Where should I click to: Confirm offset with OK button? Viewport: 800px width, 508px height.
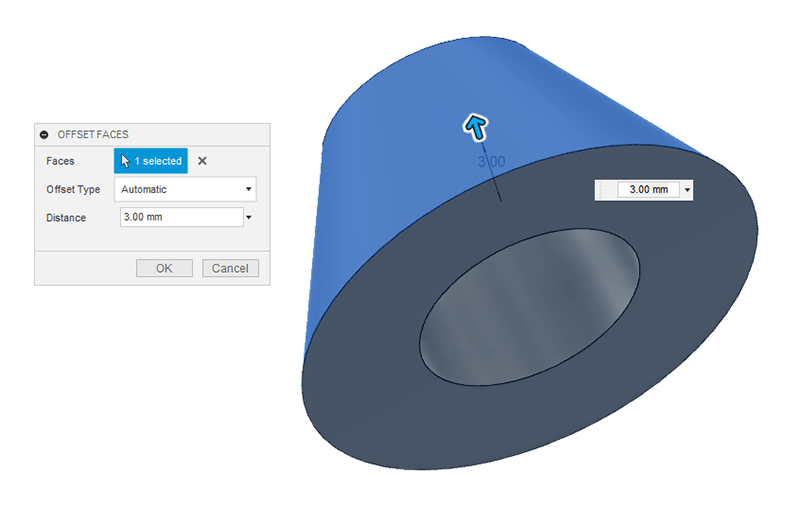(x=164, y=268)
